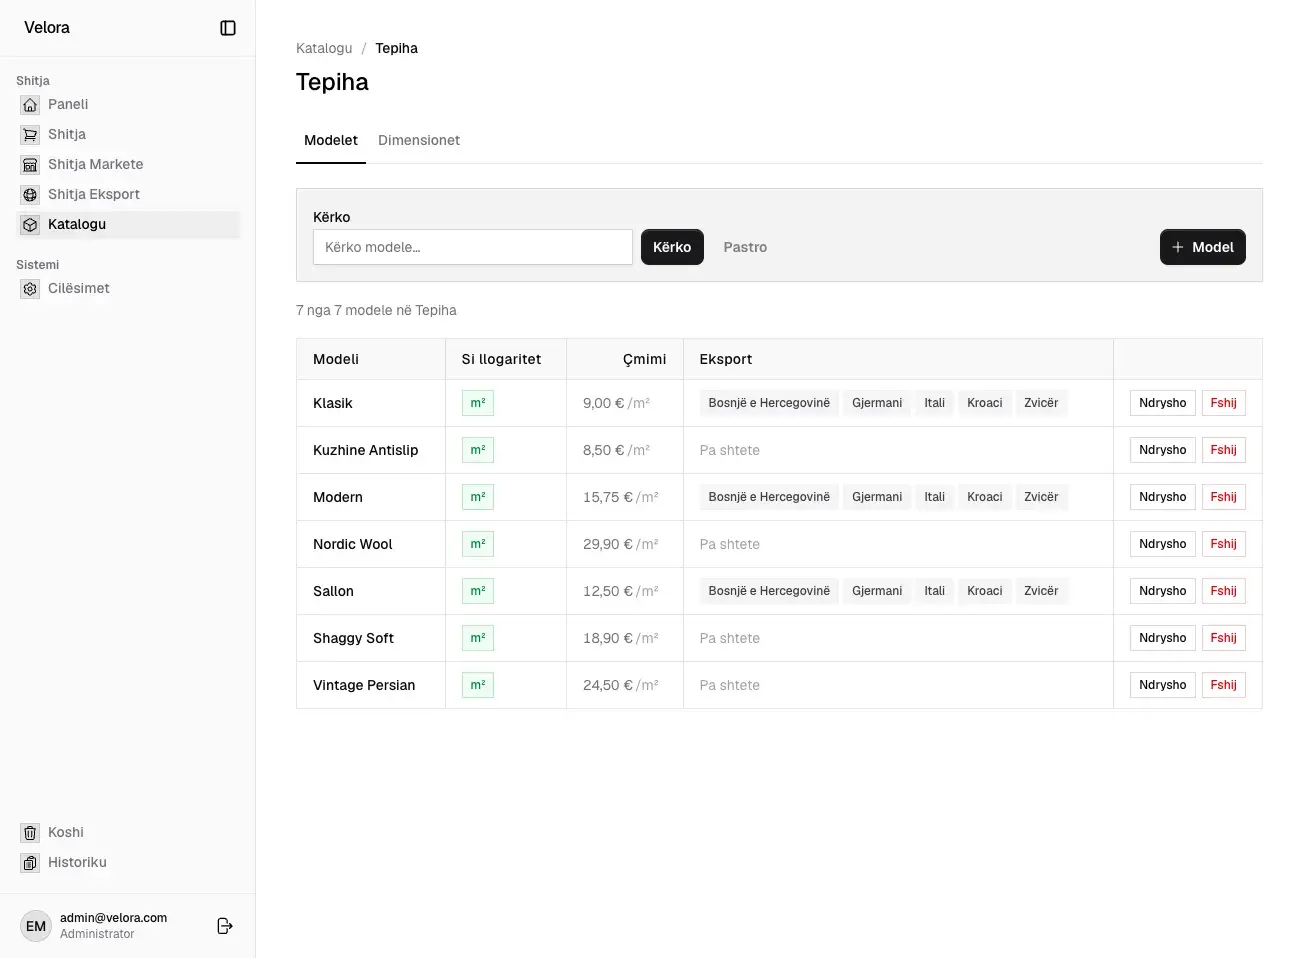
Task: Click the Shitja cart icon
Action: (30, 134)
